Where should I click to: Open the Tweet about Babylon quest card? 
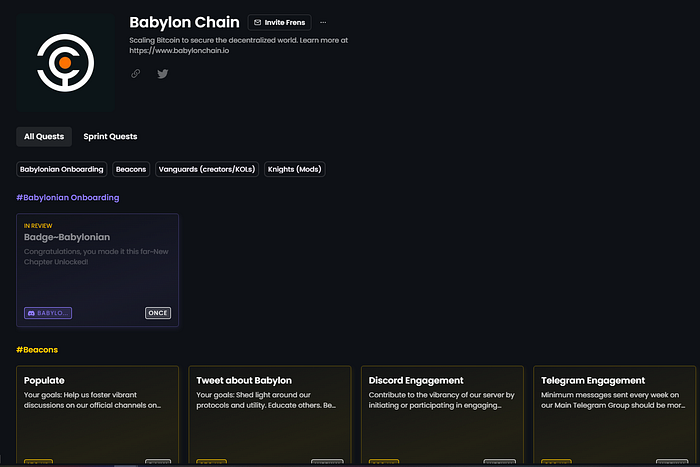pyautogui.click(x=270, y=415)
